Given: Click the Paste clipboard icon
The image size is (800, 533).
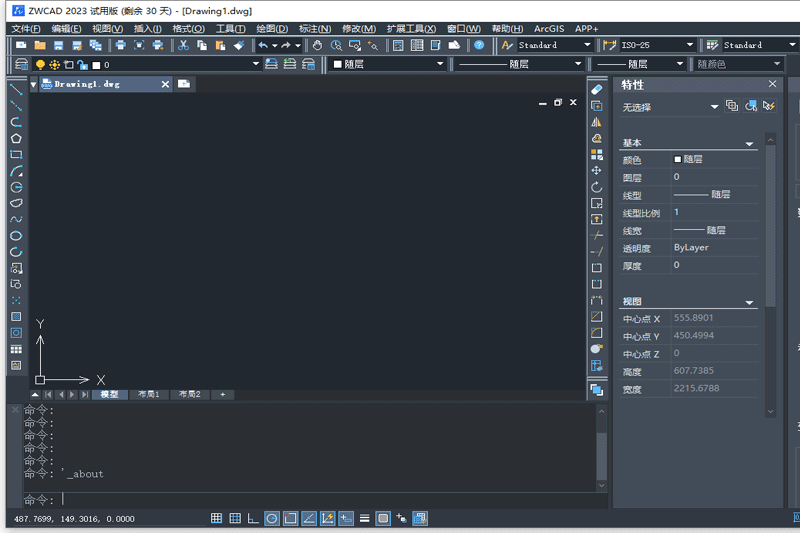Looking at the screenshot, I should [220, 45].
